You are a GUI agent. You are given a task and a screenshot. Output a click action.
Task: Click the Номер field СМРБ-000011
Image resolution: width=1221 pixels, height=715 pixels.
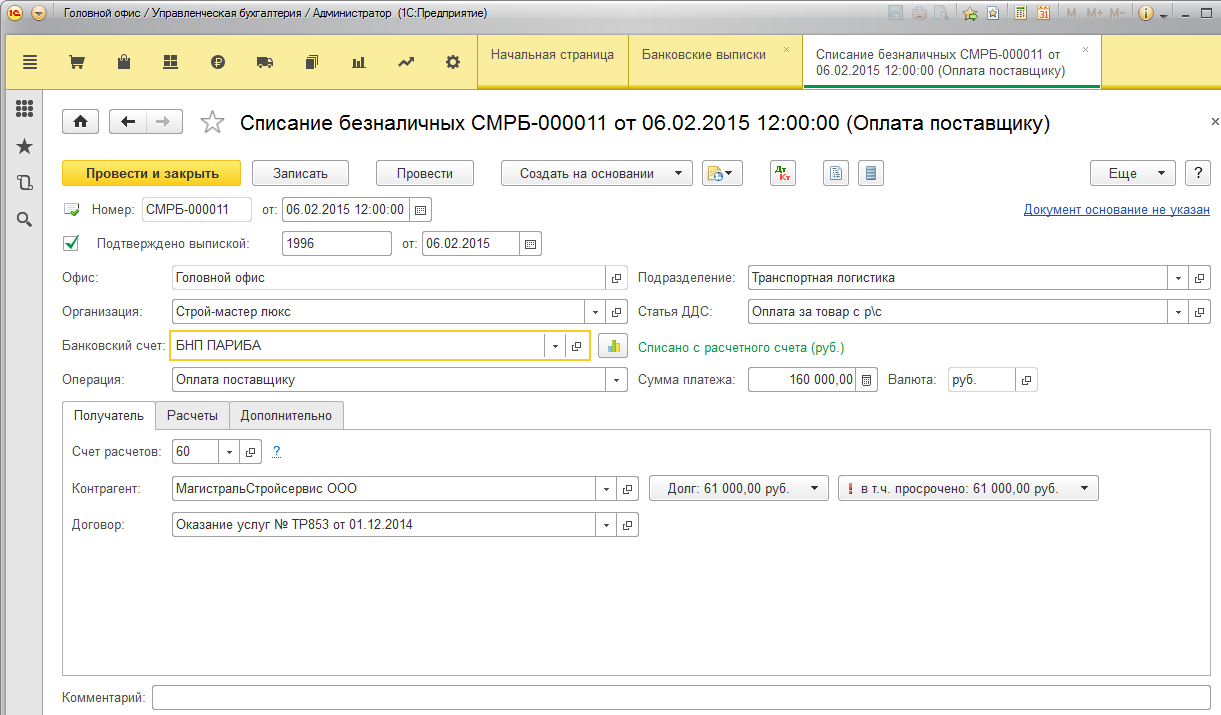[196, 210]
